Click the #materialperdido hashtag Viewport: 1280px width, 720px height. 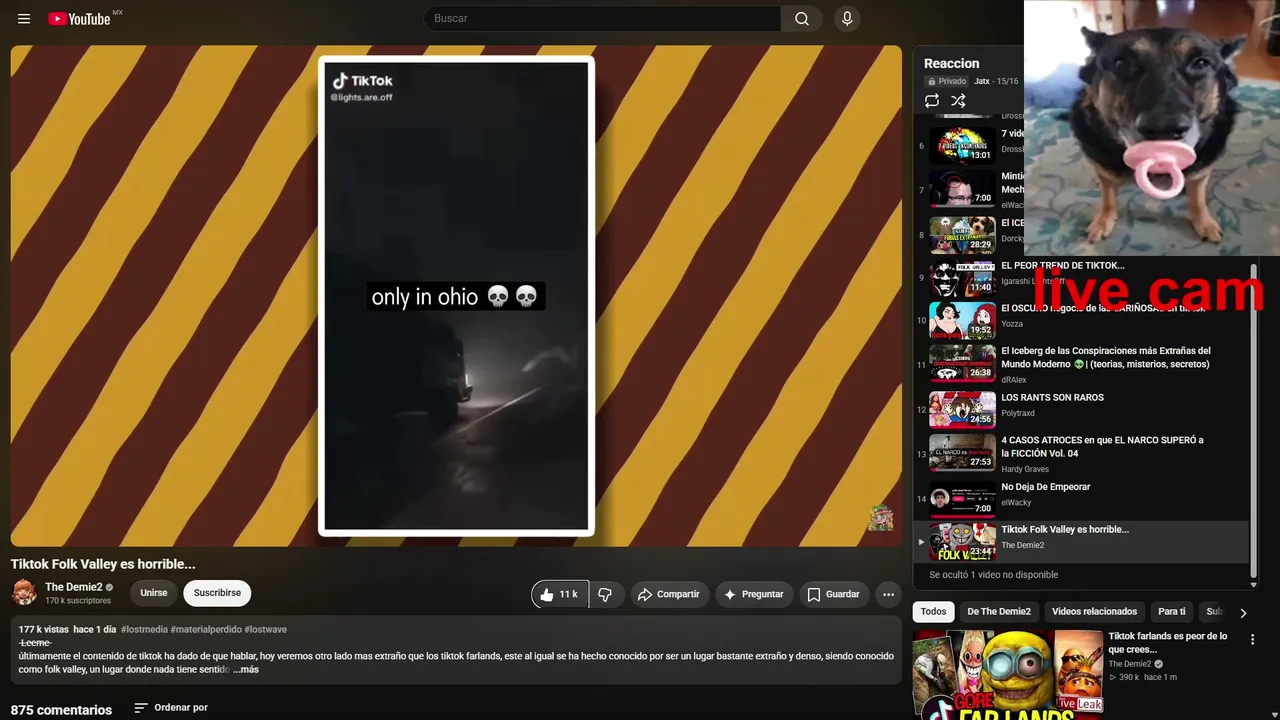click(x=206, y=630)
